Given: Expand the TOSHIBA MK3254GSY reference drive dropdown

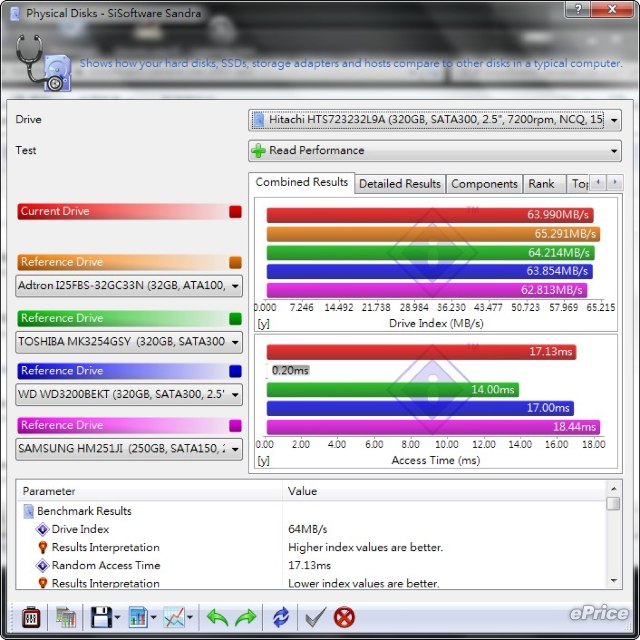Looking at the screenshot, I should coord(234,342).
